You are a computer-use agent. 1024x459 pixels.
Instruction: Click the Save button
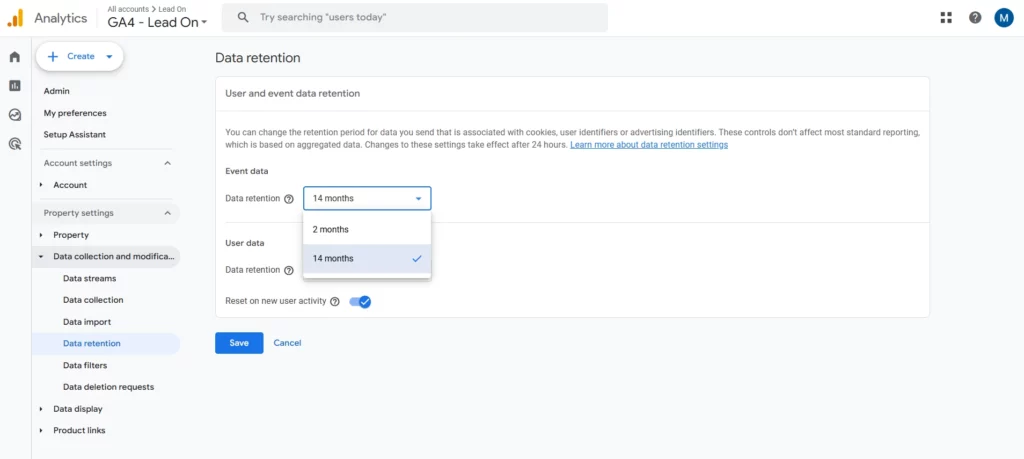(x=239, y=343)
